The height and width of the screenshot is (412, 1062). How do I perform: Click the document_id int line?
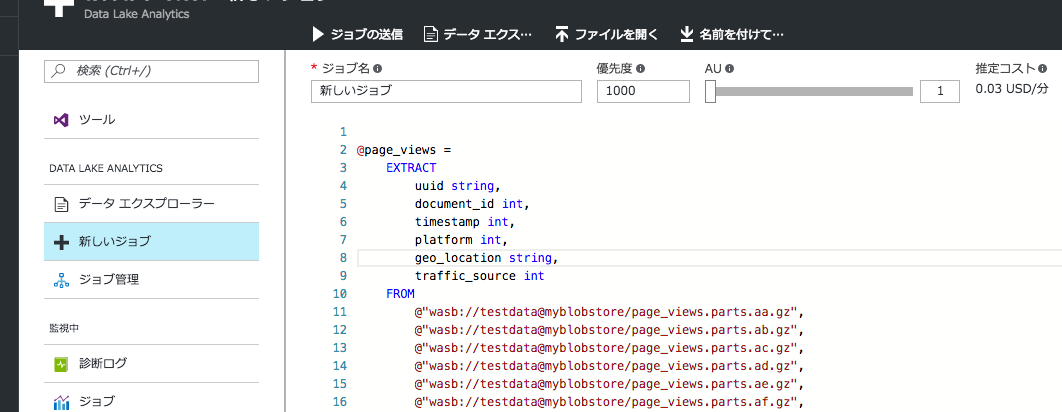[x=472, y=203]
